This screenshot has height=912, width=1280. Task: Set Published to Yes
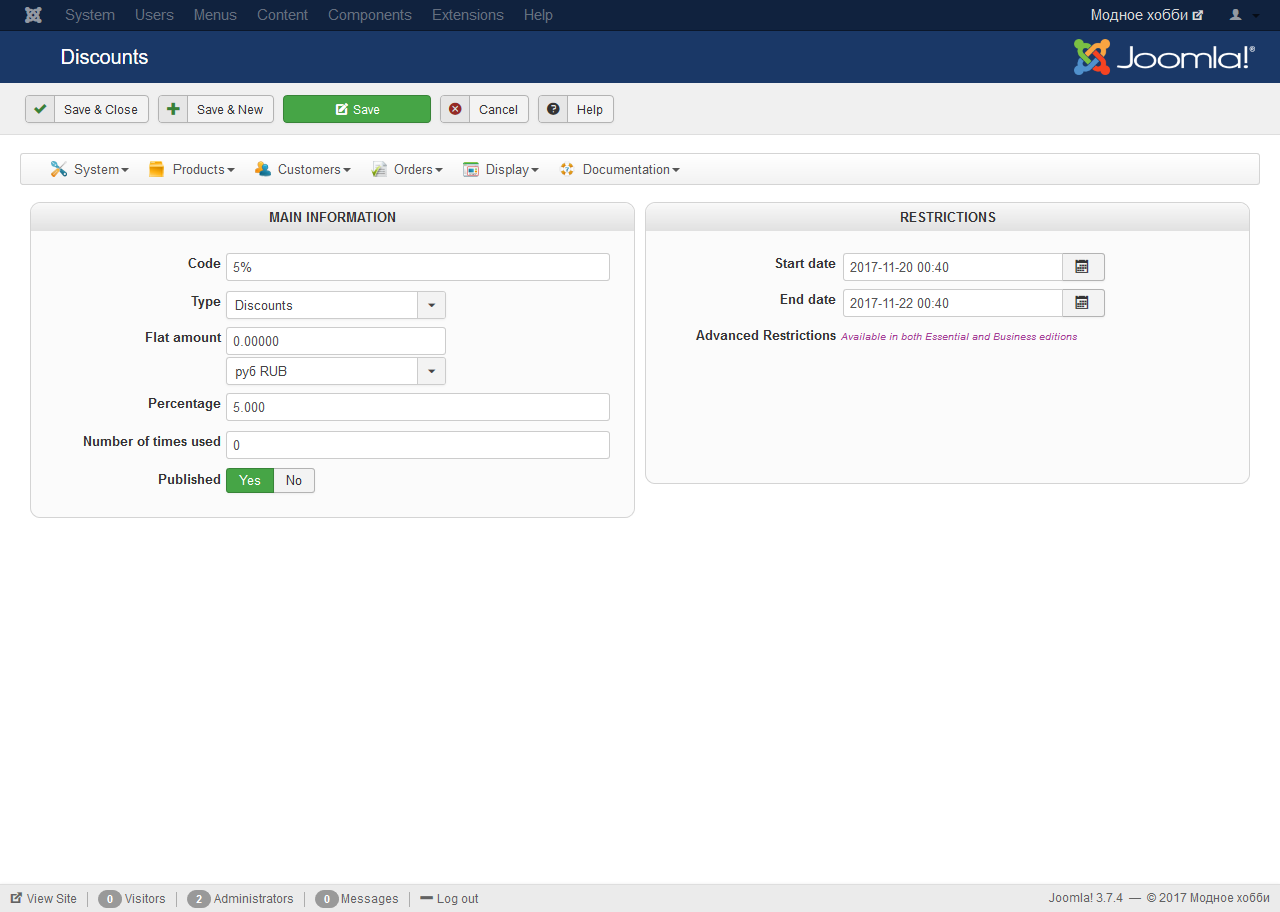[250, 481]
